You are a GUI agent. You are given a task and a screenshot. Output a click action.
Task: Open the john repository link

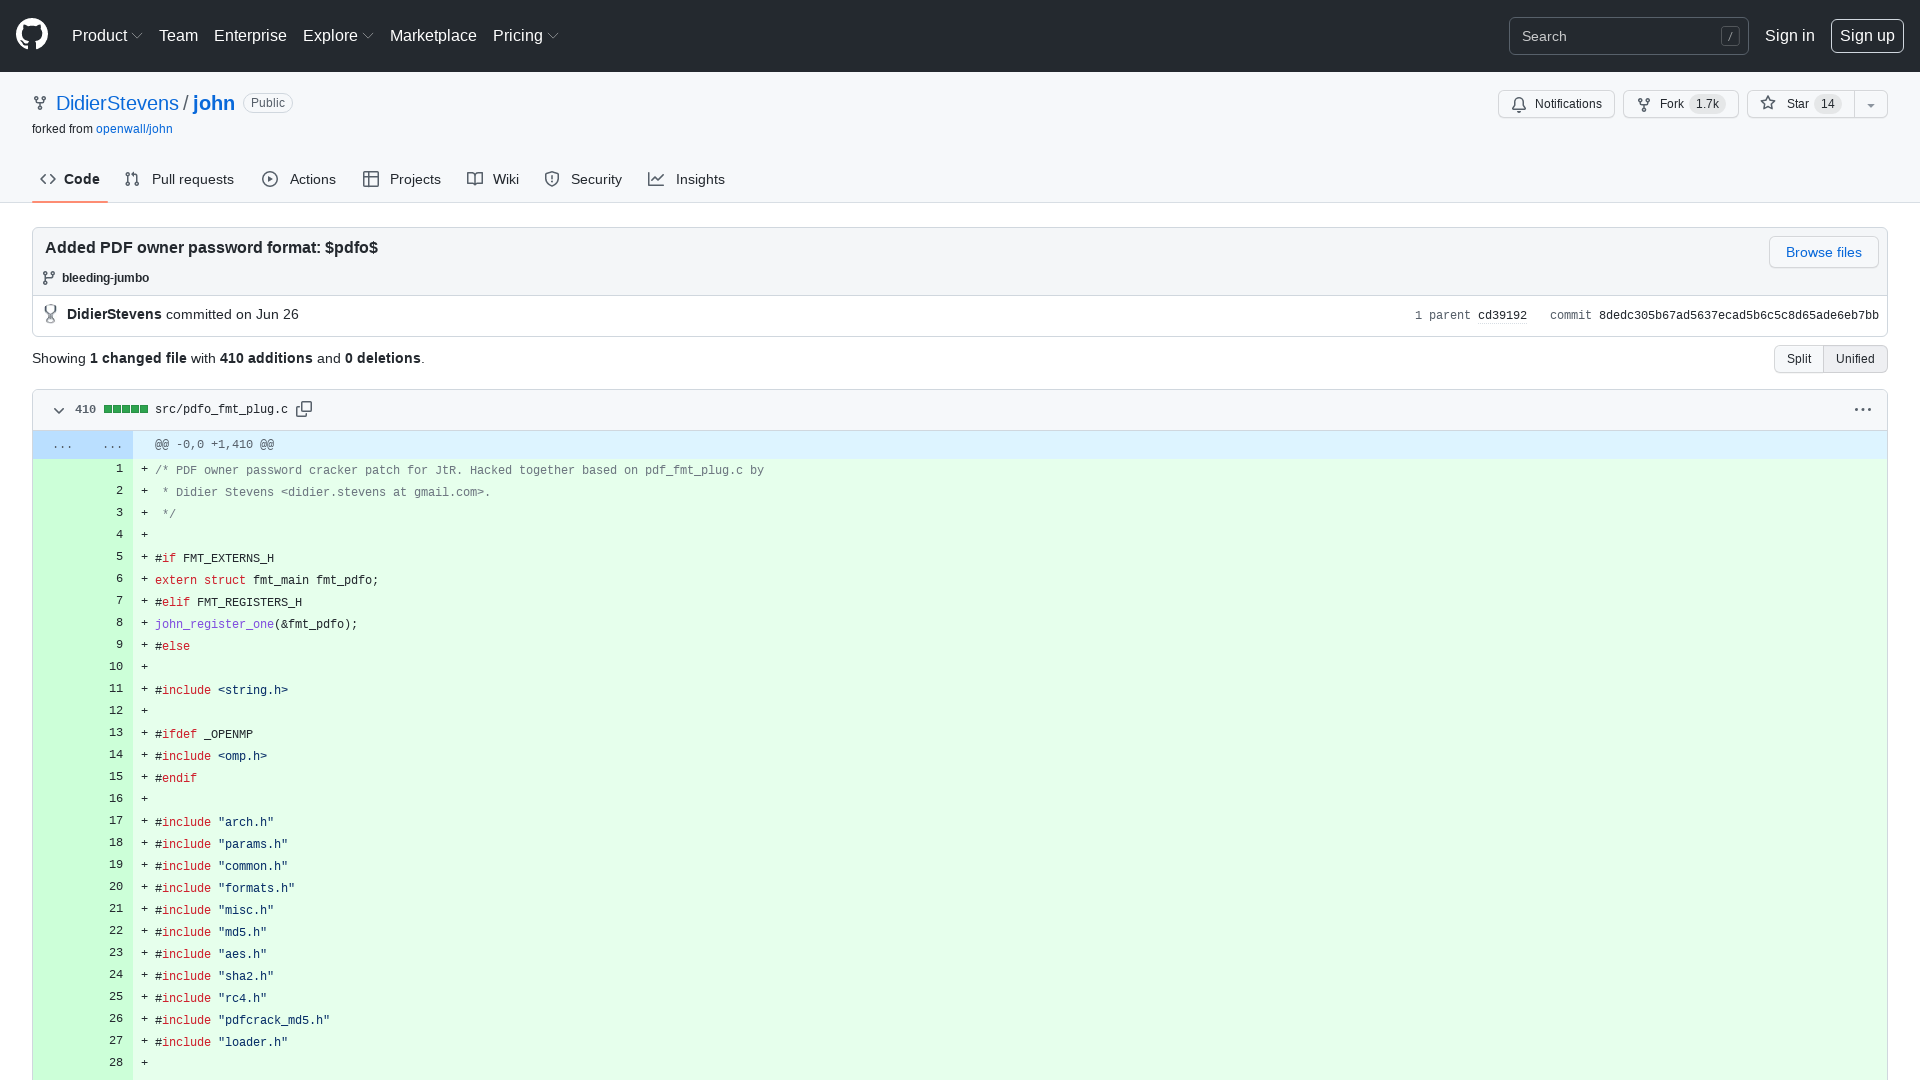[x=214, y=103]
